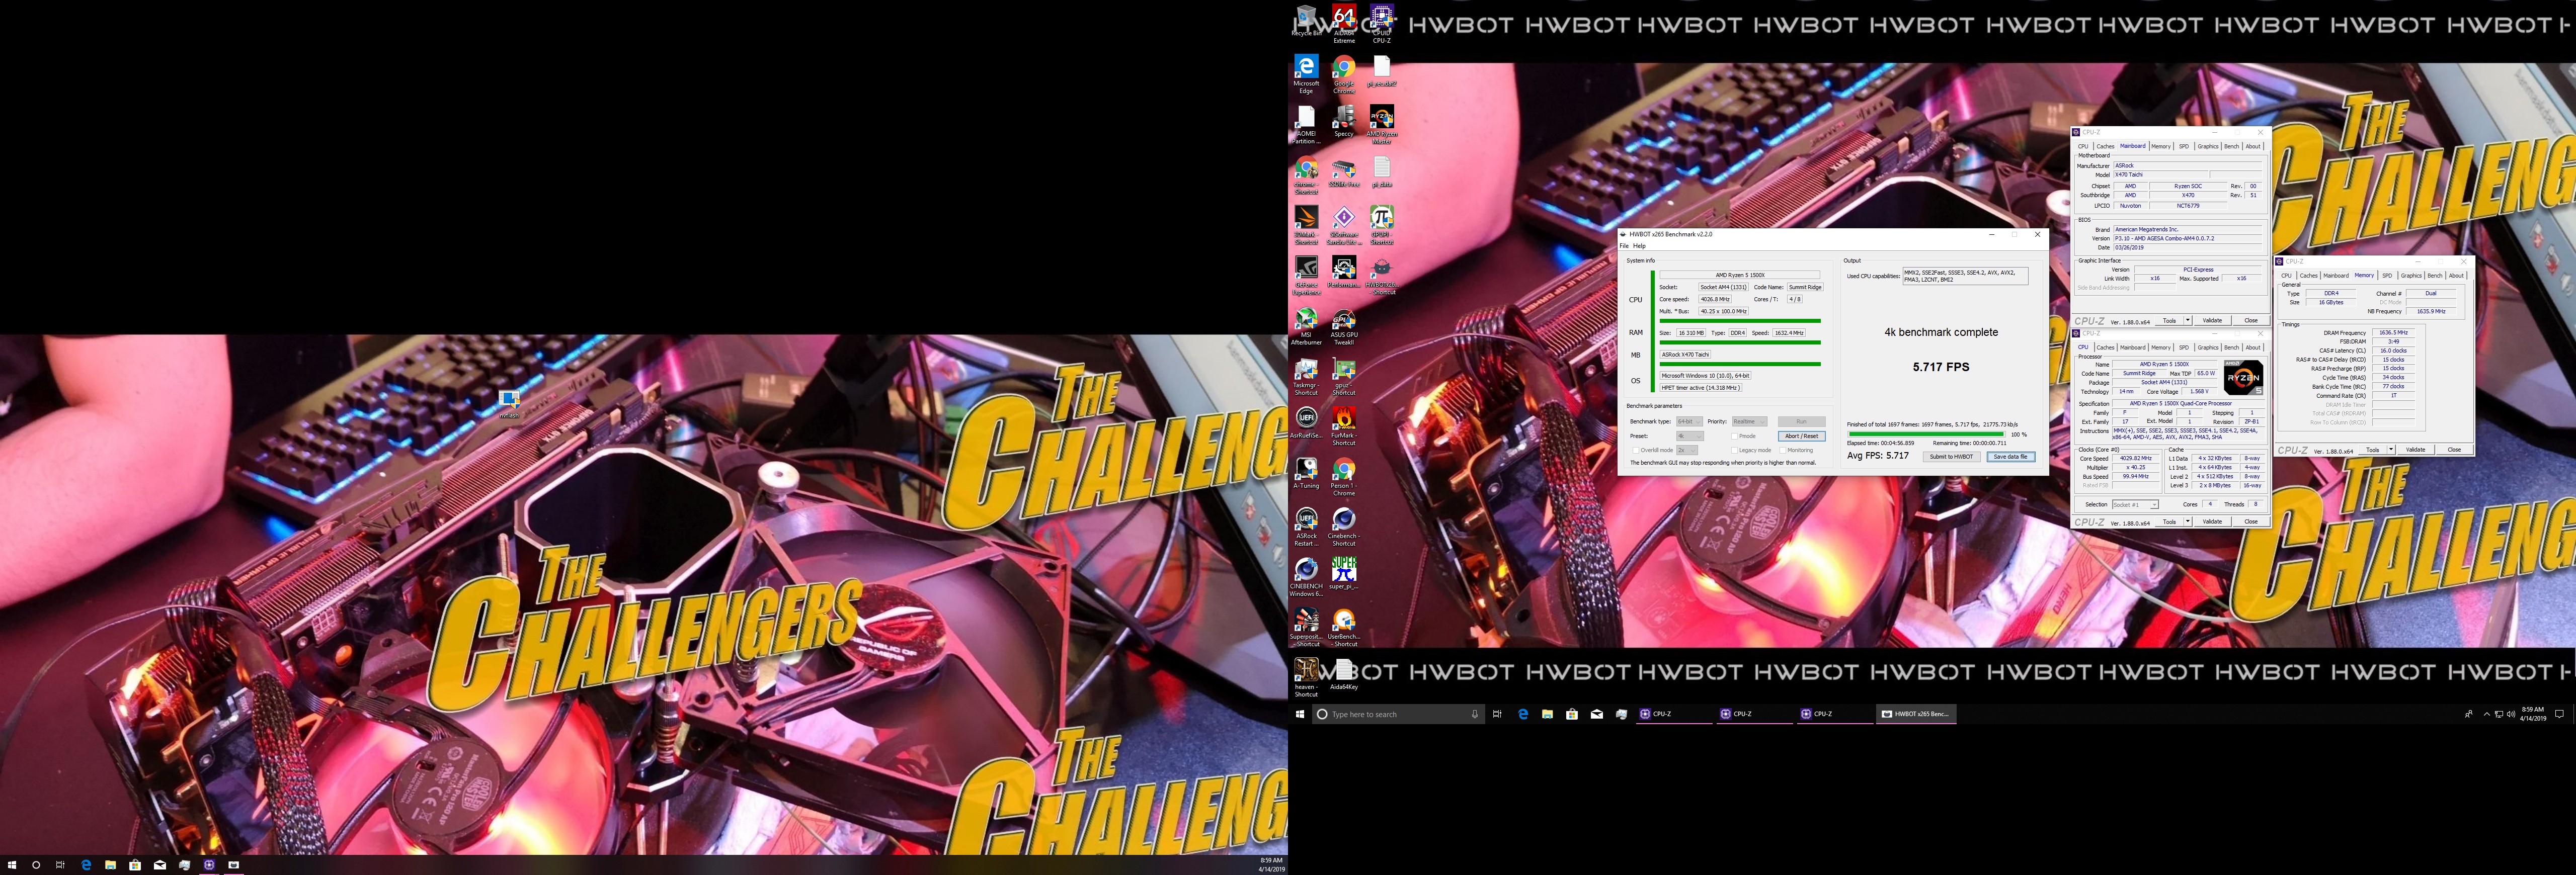Enable the Overkill mode checkbox
The width and height of the screenshot is (2576, 875).
(1635, 450)
